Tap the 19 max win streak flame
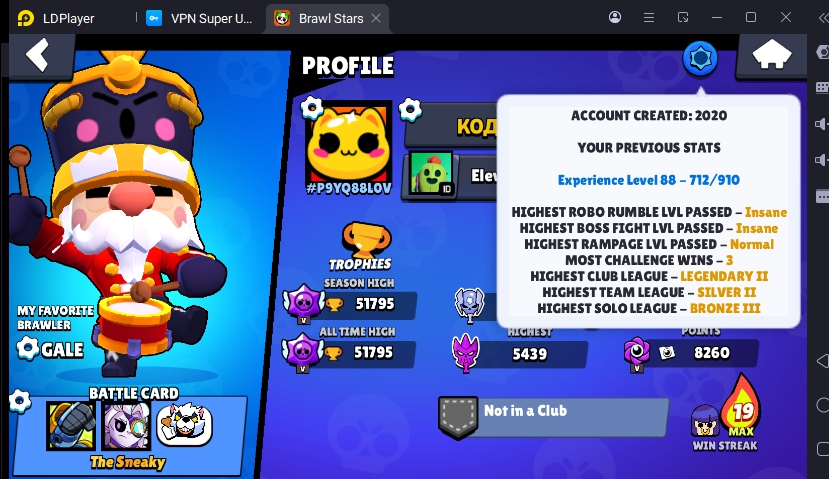The height and width of the screenshot is (479, 829). [x=741, y=406]
